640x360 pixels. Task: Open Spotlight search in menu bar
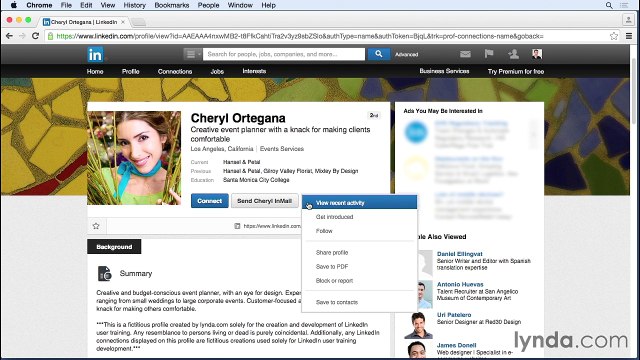coord(609,5)
